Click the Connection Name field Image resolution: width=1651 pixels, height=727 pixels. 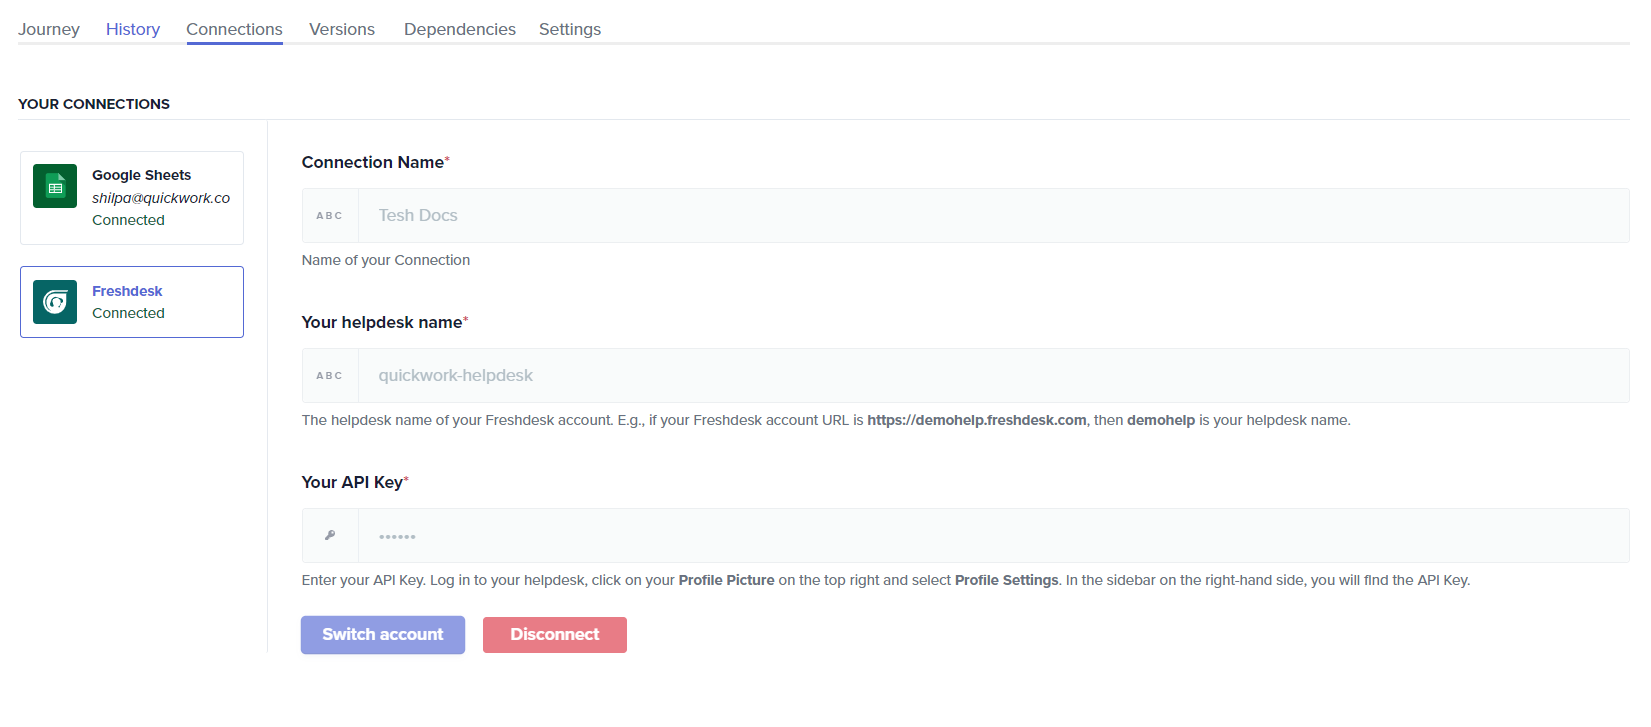(994, 215)
